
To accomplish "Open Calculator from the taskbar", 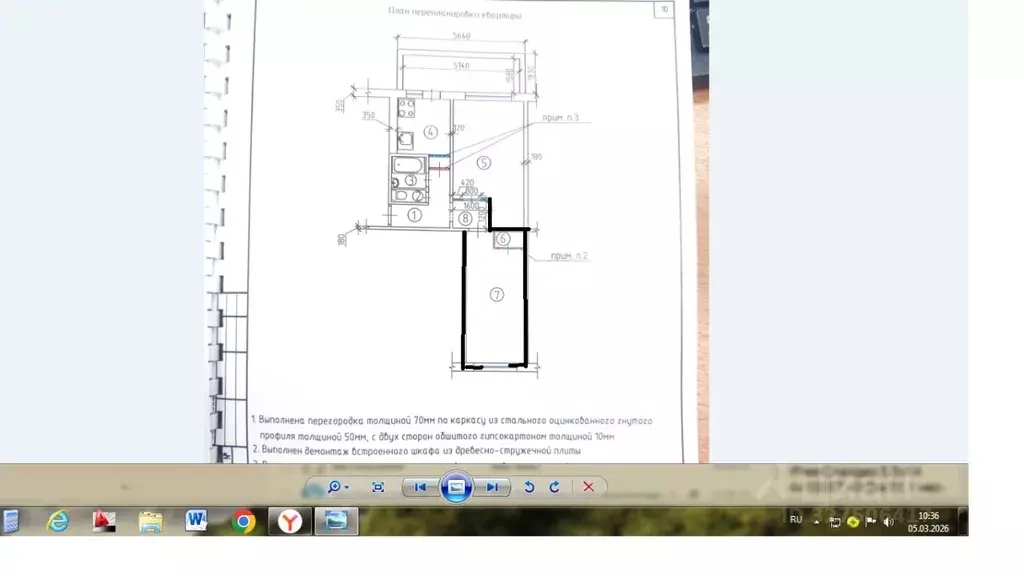I will click(11, 521).
